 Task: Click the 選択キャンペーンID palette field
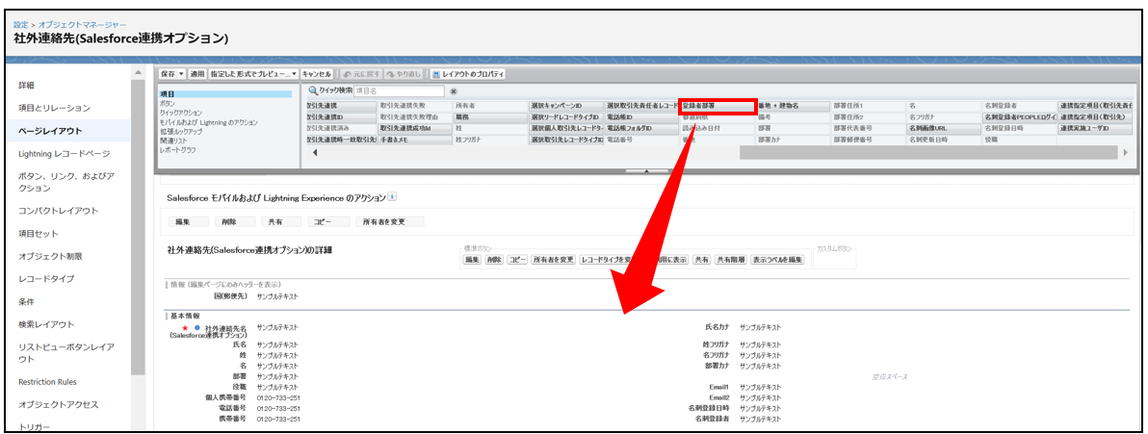566,106
